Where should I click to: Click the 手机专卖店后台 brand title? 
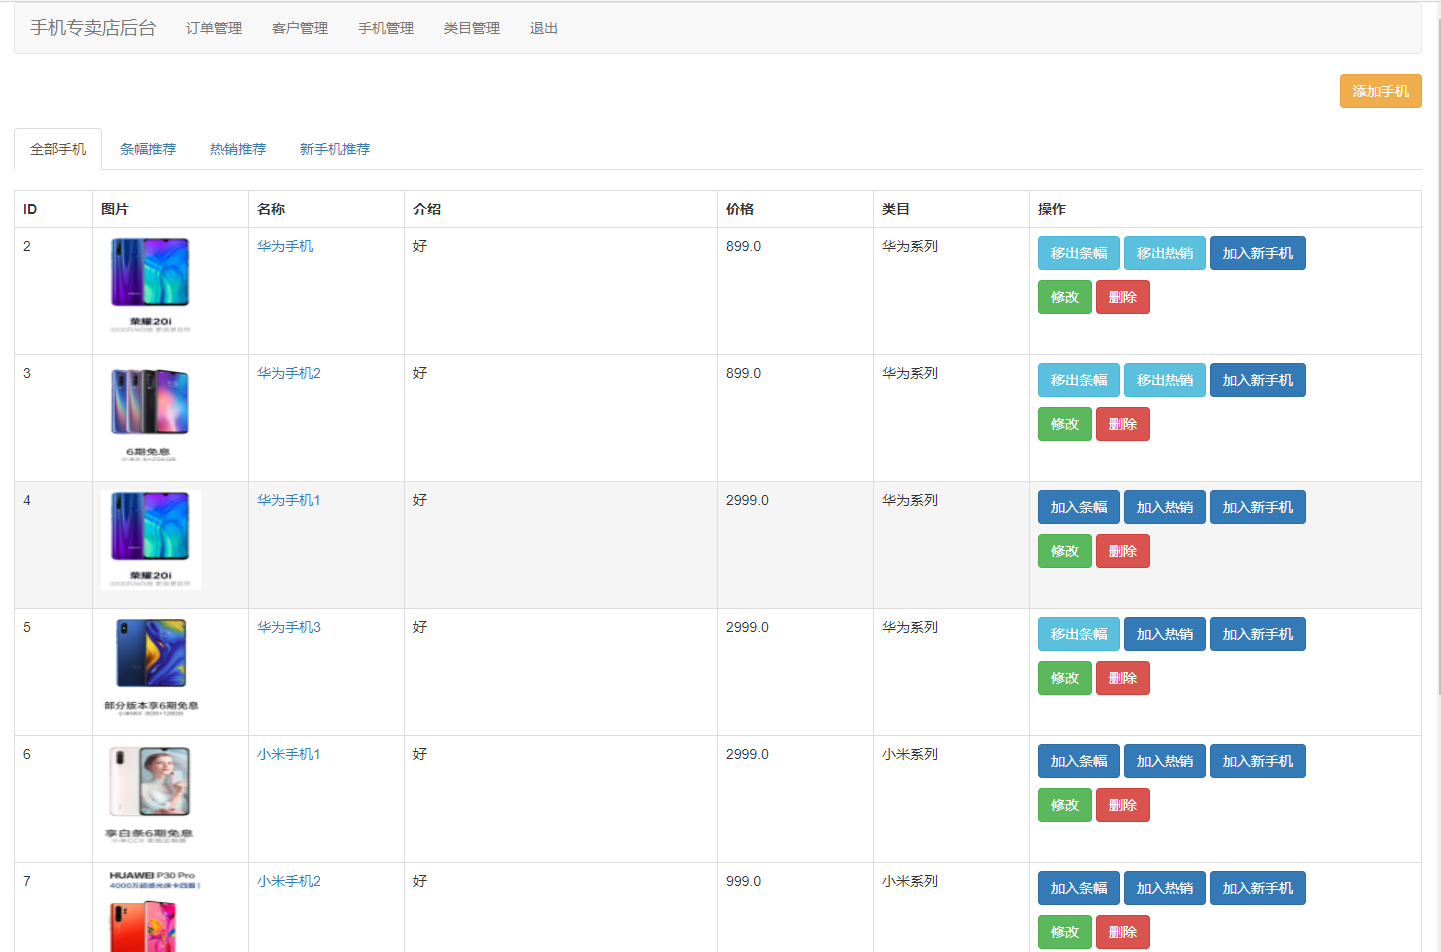93,28
